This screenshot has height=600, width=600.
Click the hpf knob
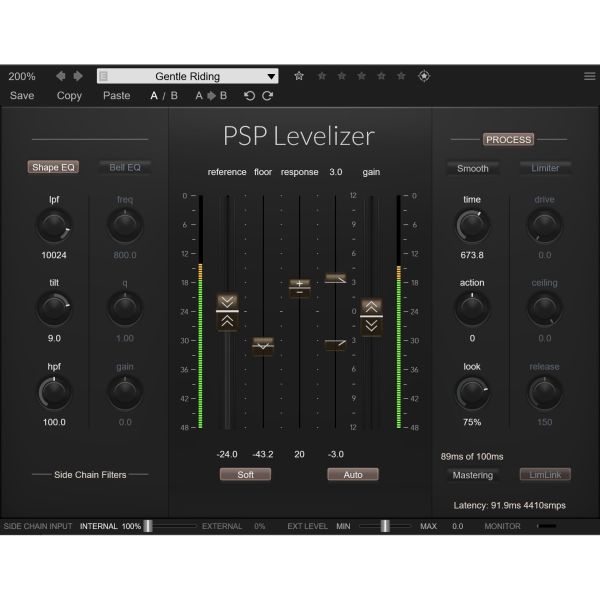[x=54, y=393]
